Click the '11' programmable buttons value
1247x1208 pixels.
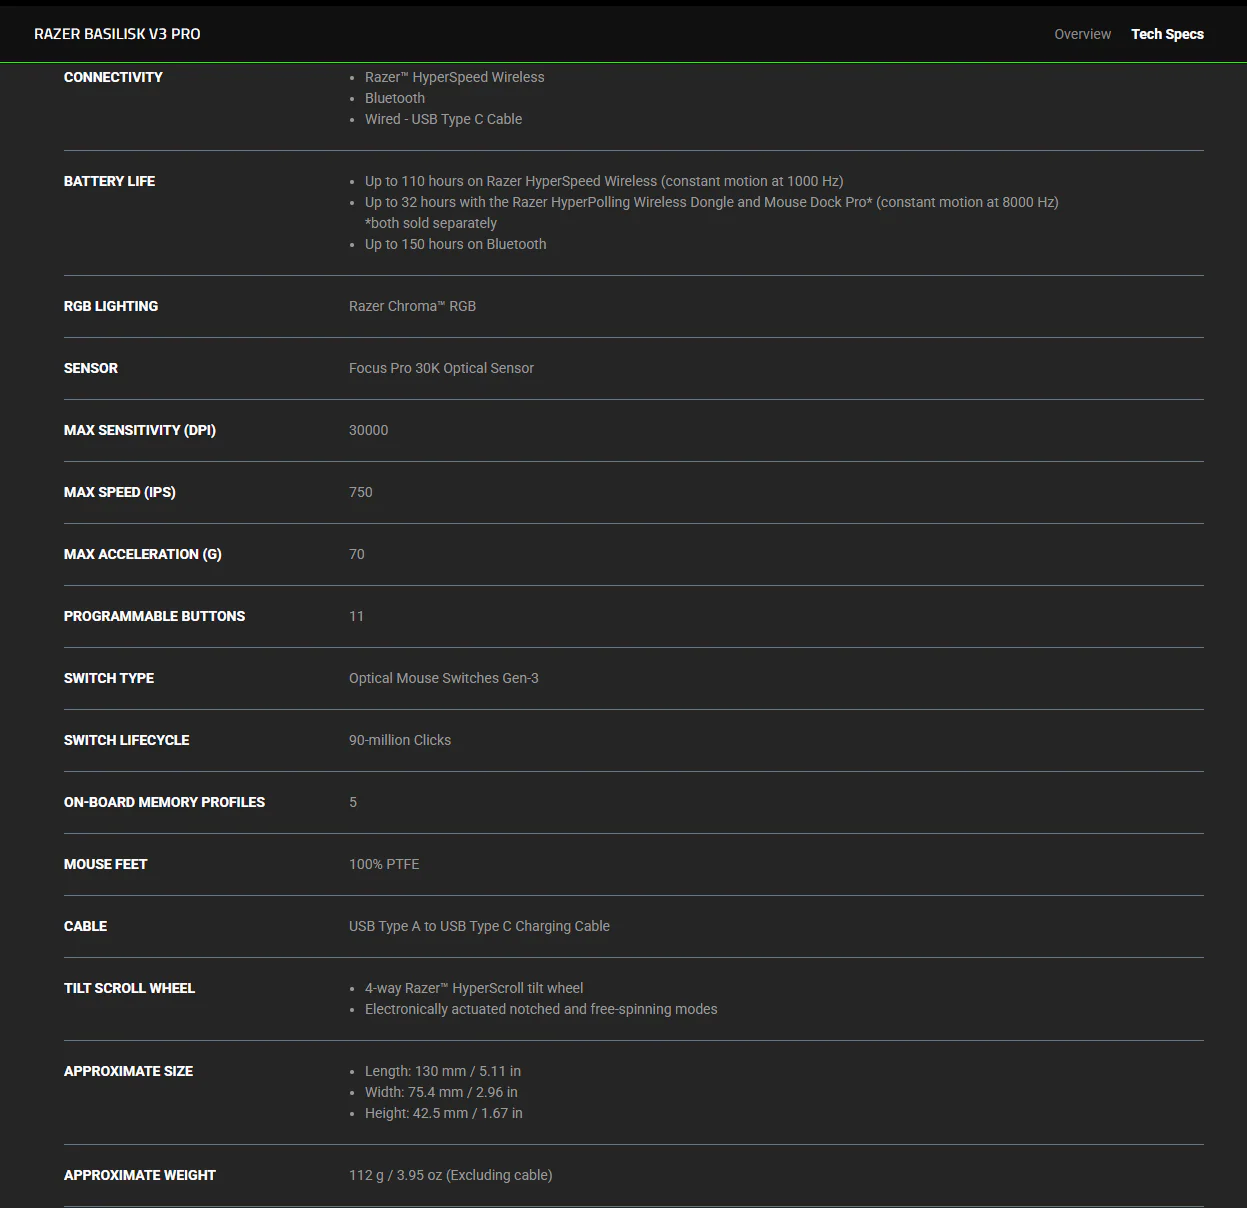[356, 616]
